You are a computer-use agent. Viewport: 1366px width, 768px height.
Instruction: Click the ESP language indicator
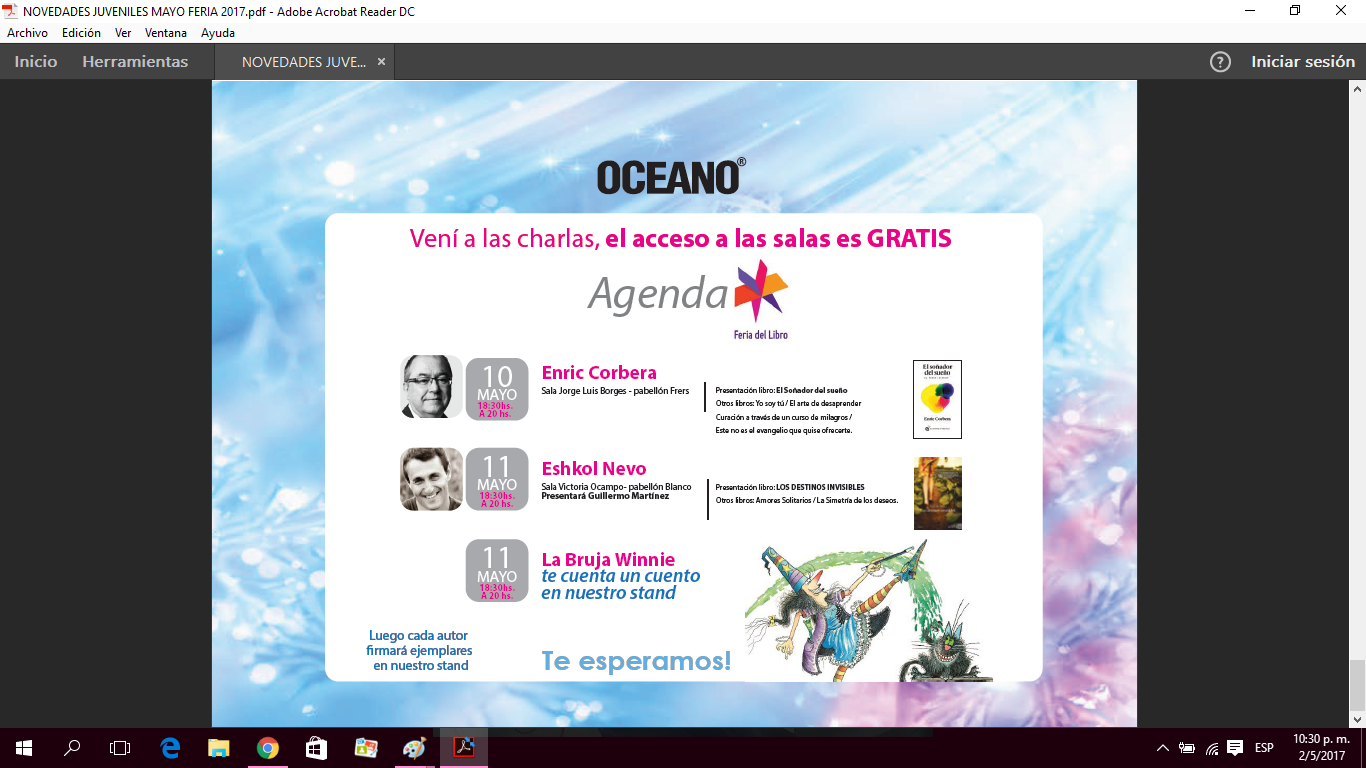1264,748
